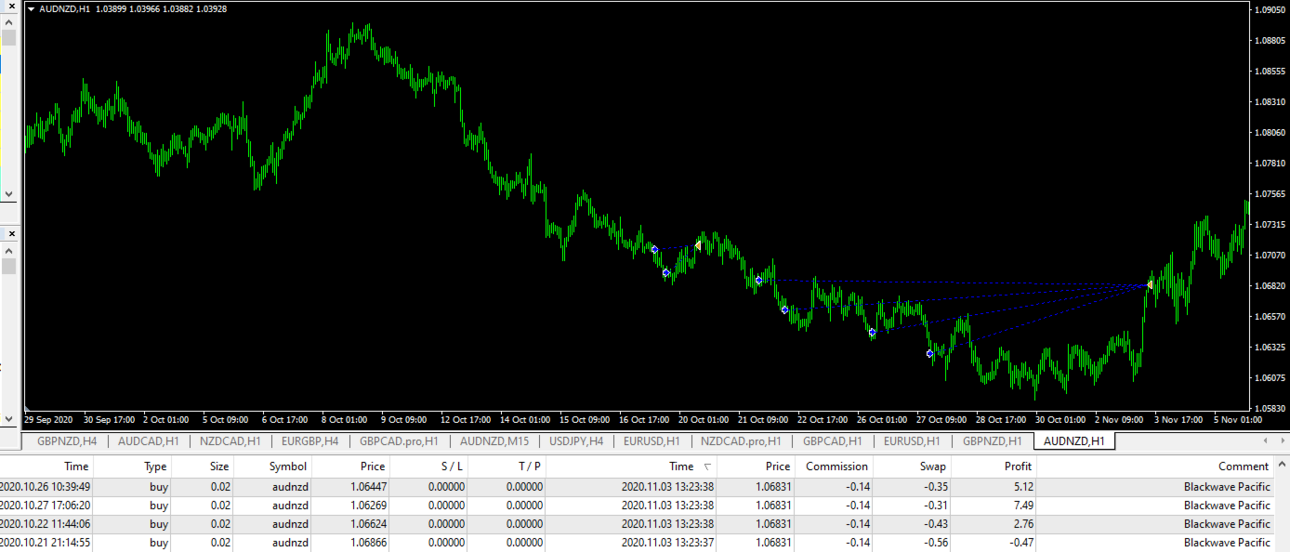Image resolution: width=1290 pixels, height=552 pixels.
Task: Select the active AUDNZD,H1 chart tab
Action: point(1074,441)
